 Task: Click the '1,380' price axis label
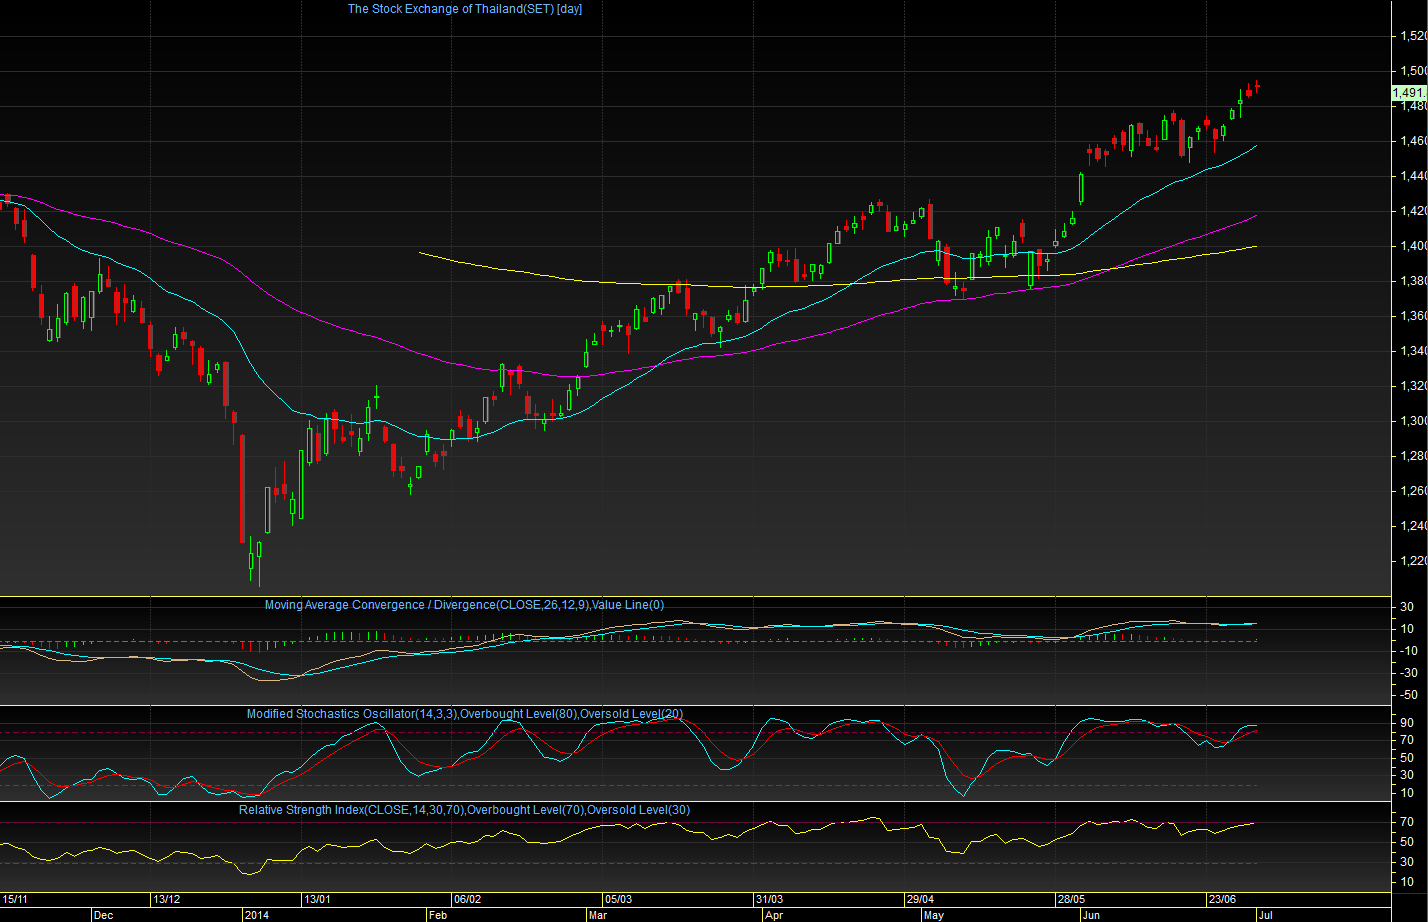pos(1412,281)
